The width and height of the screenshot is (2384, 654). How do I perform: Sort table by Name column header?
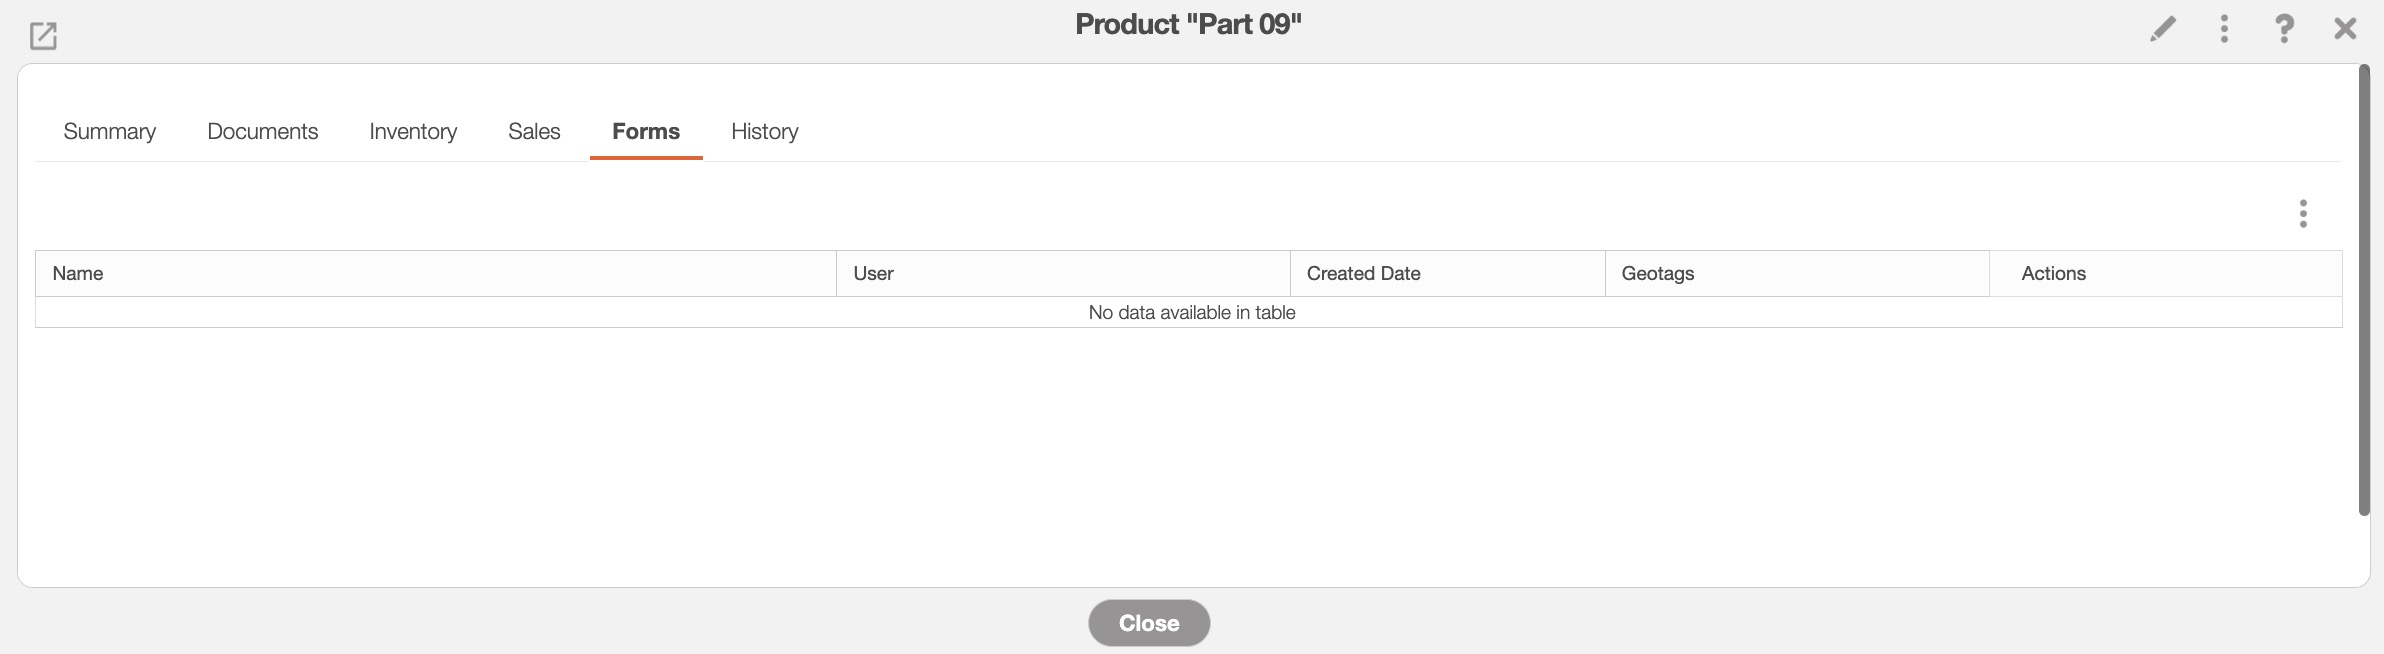[78, 274]
